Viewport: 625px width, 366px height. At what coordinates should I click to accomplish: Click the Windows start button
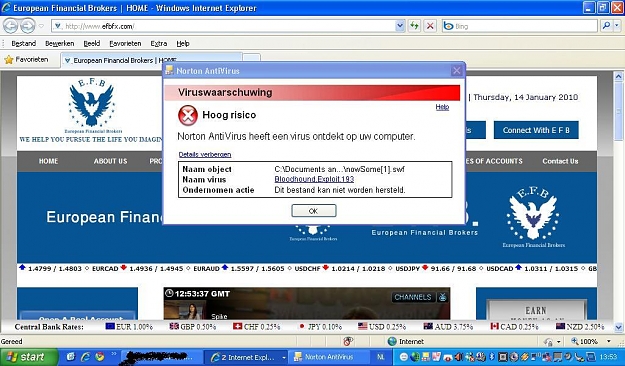pos(29,357)
